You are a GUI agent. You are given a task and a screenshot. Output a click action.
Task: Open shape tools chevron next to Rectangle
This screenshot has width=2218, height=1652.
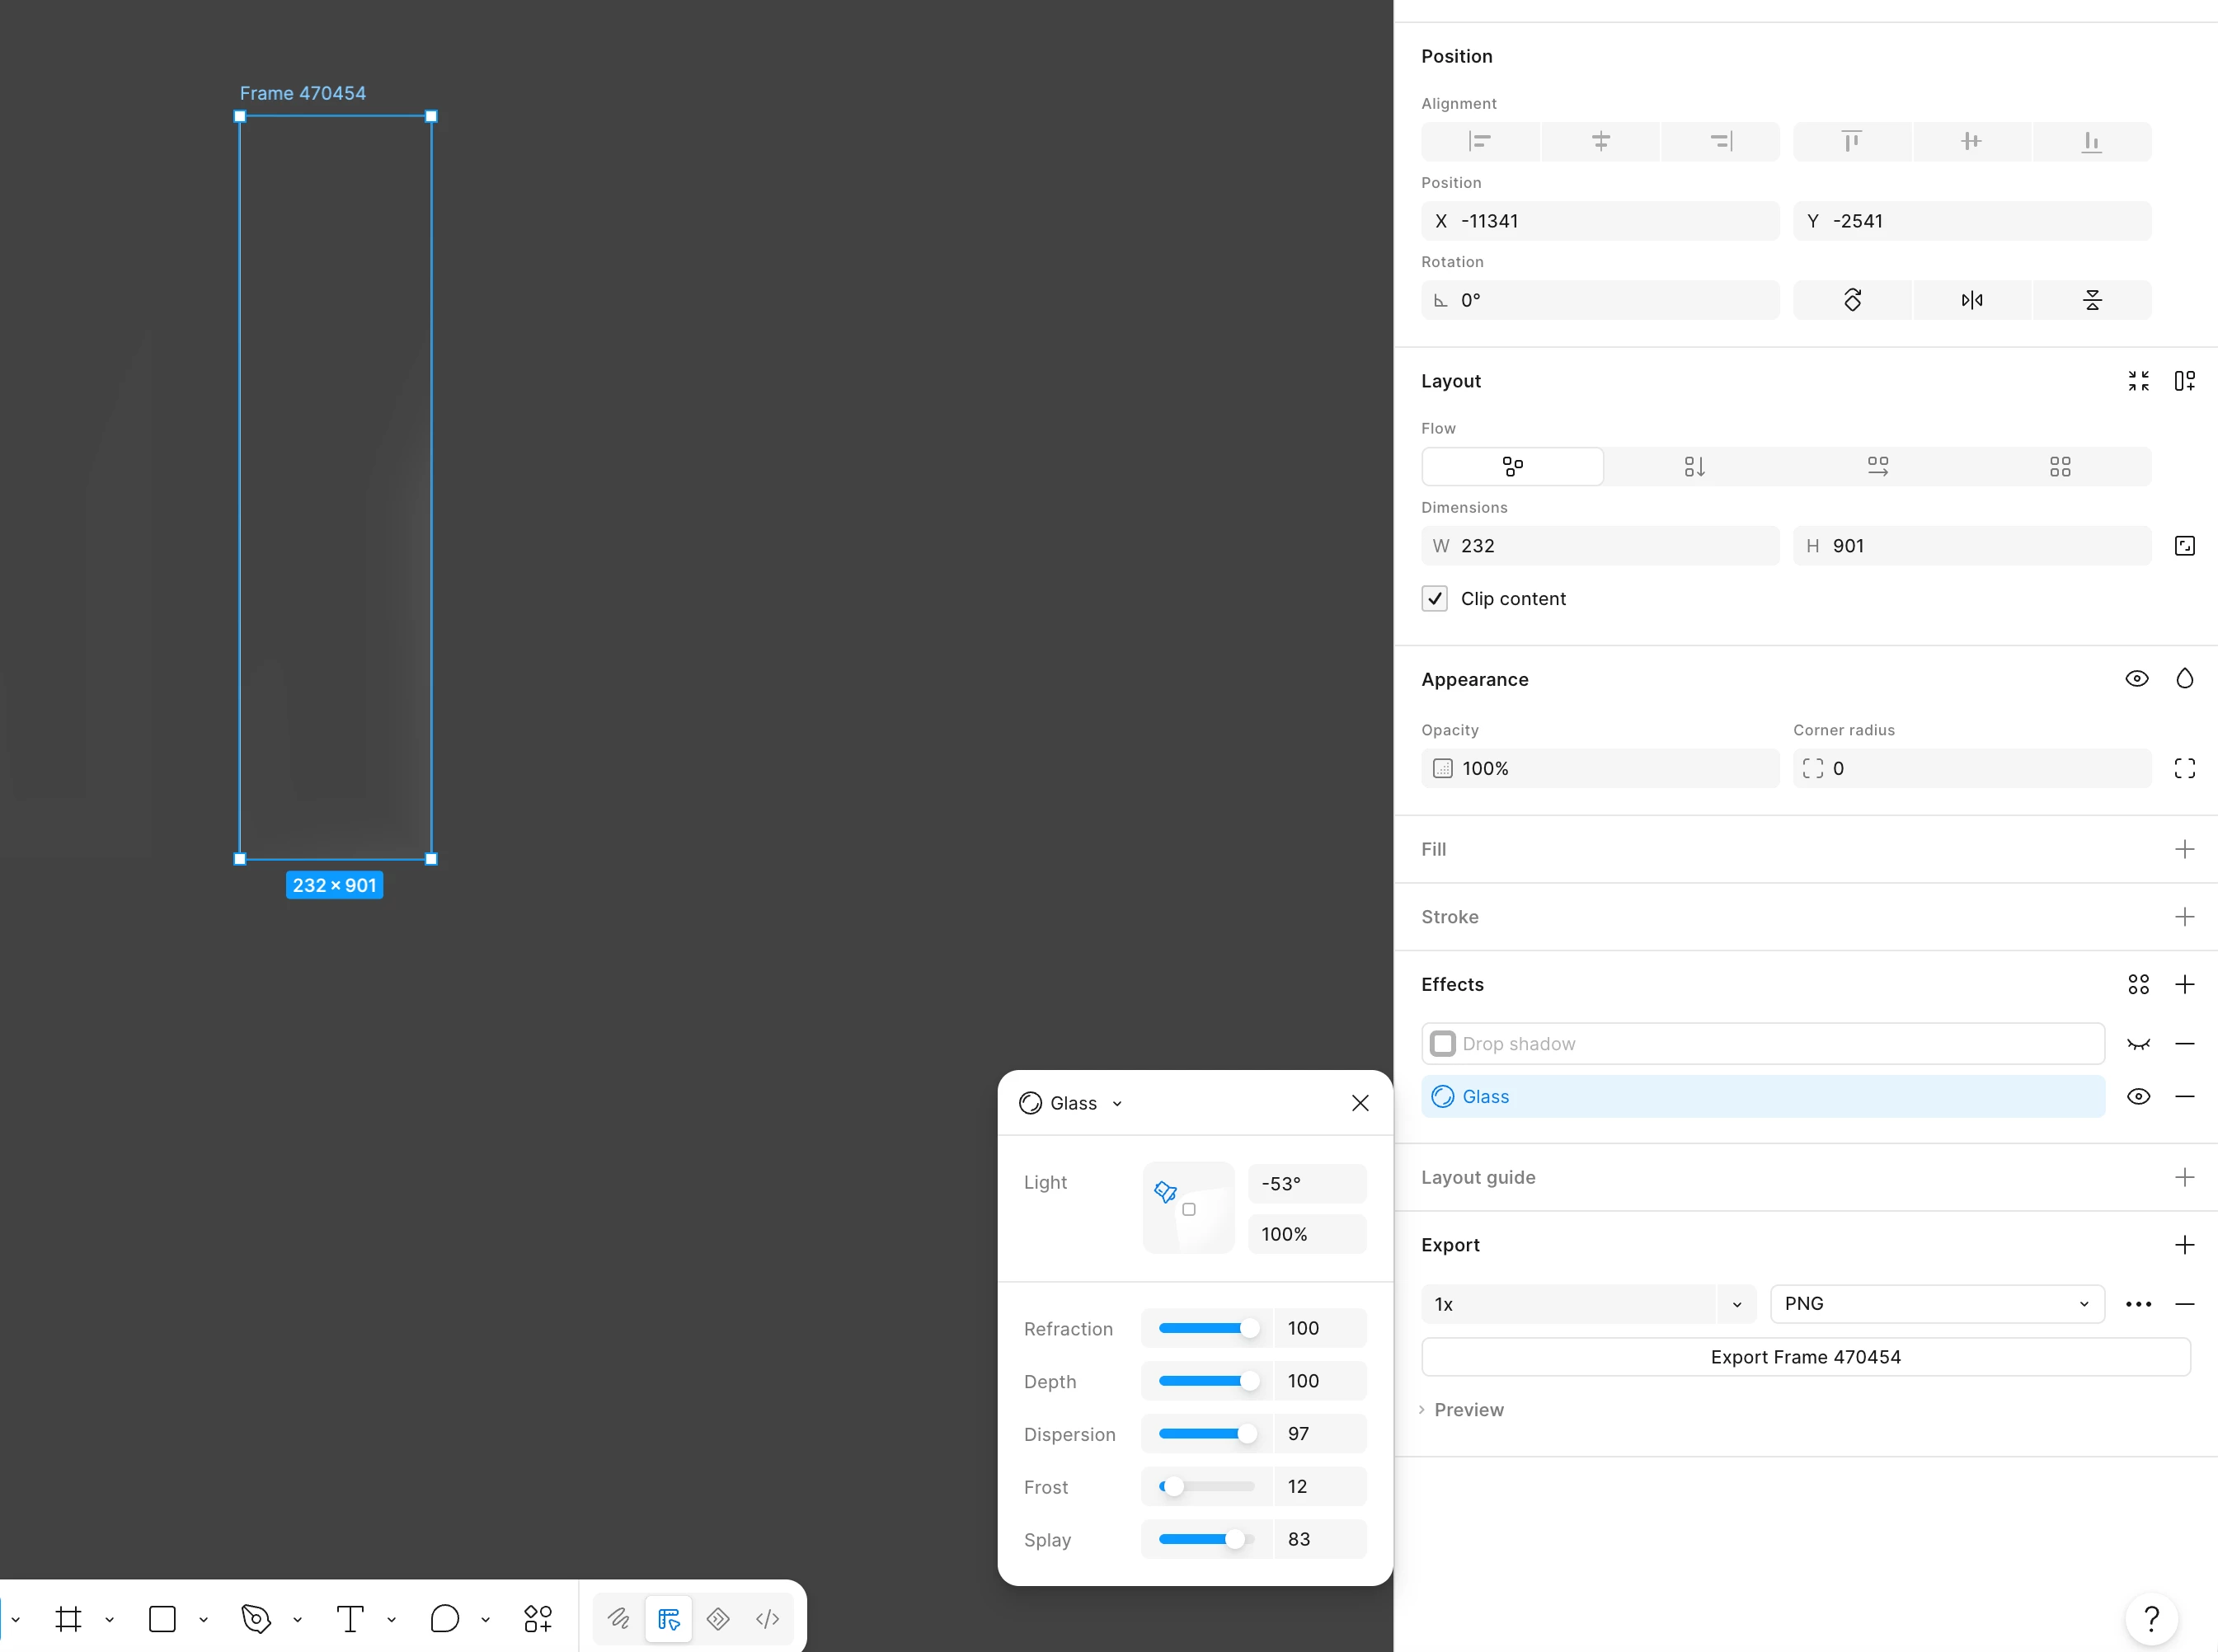tap(203, 1620)
